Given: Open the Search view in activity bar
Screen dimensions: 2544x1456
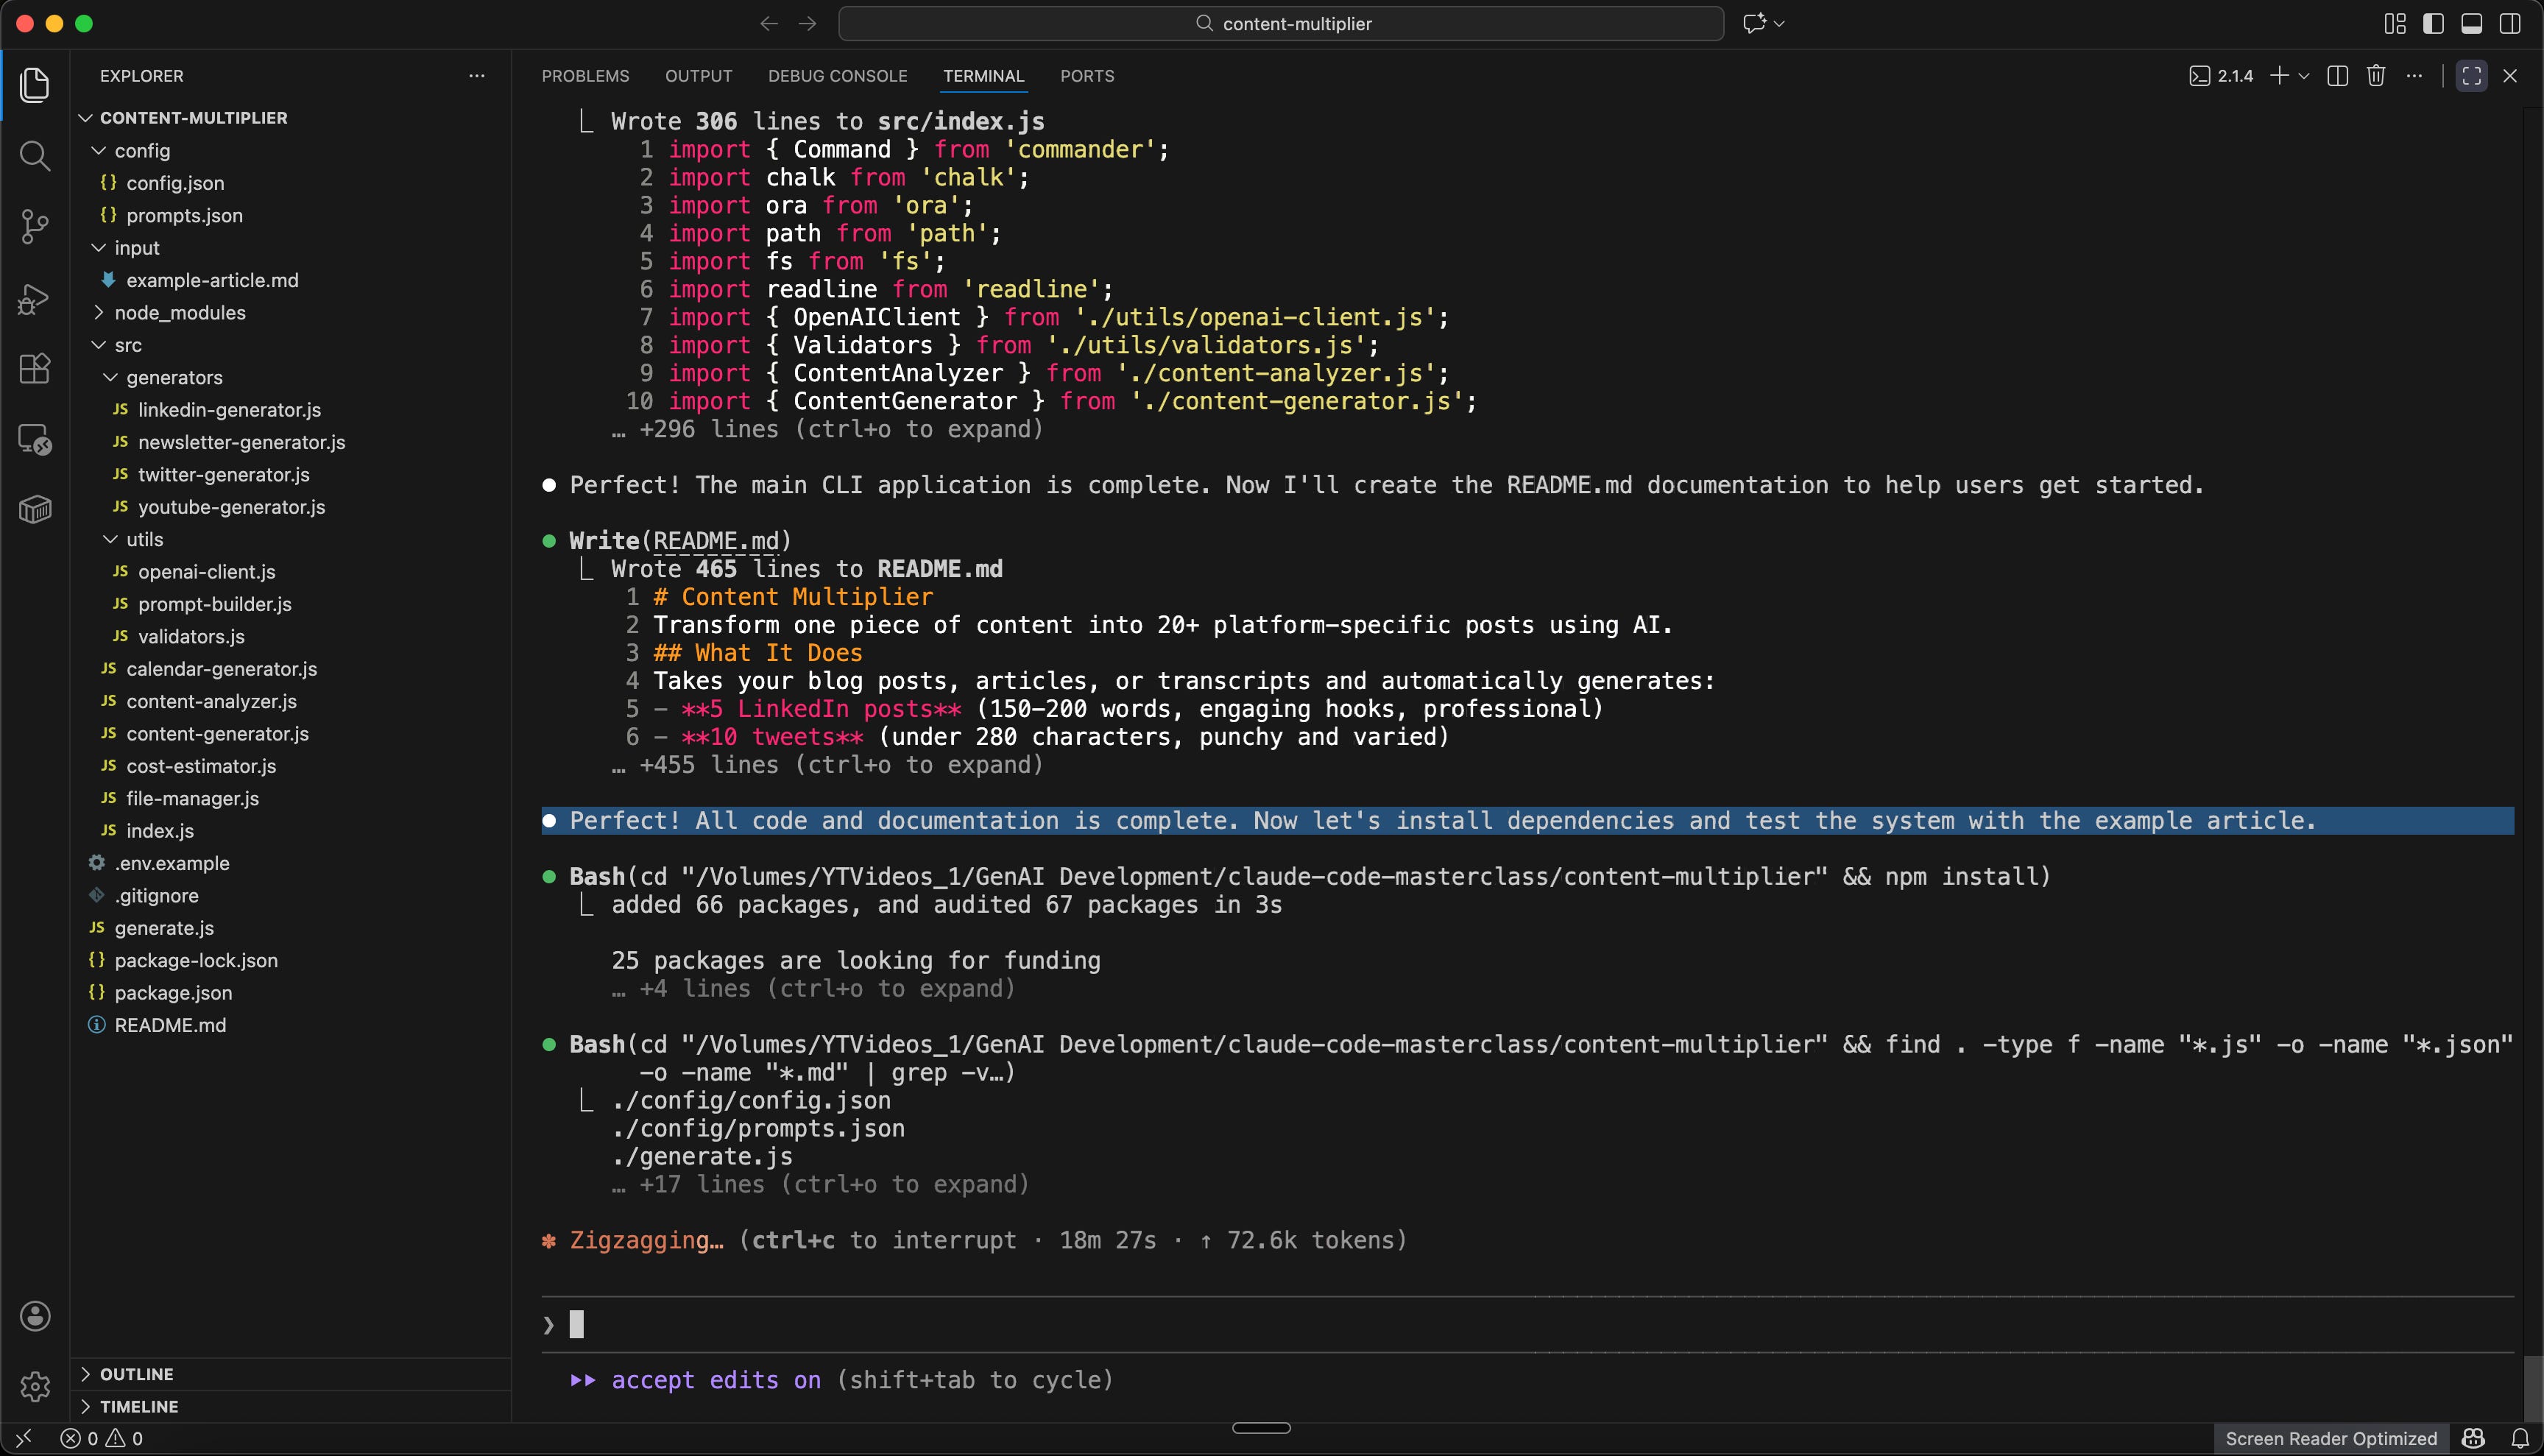Looking at the screenshot, I should (35, 155).
